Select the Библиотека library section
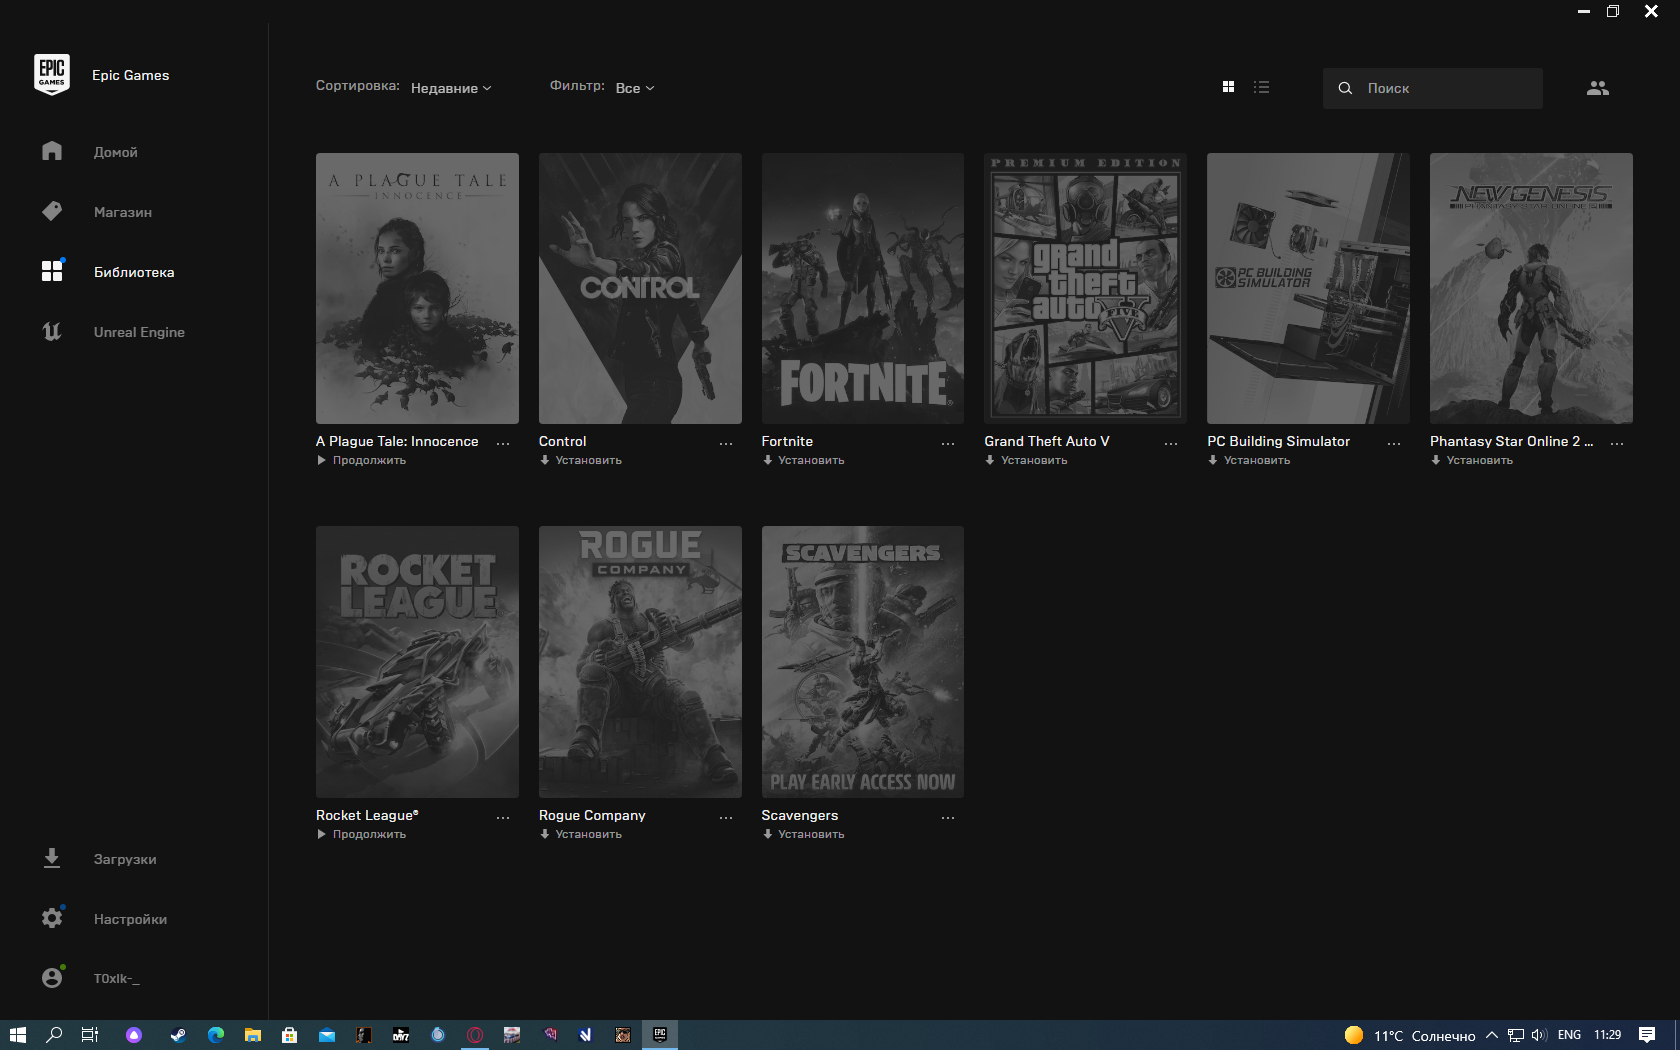 click(x=134, y=272)
